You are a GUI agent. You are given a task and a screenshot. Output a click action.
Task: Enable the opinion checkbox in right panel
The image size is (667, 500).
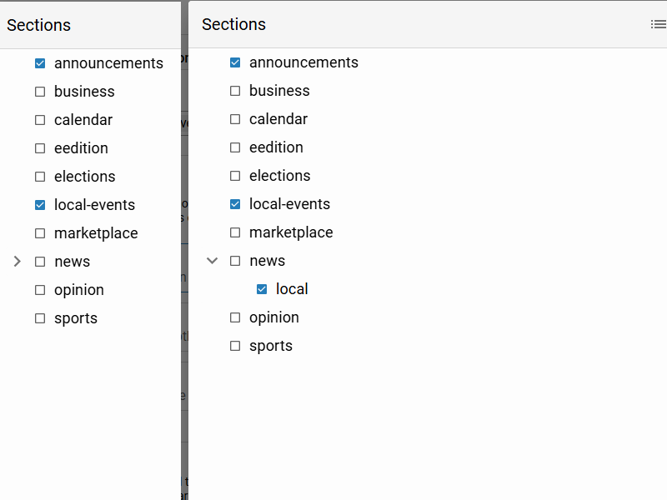click(x=235, y=318)
